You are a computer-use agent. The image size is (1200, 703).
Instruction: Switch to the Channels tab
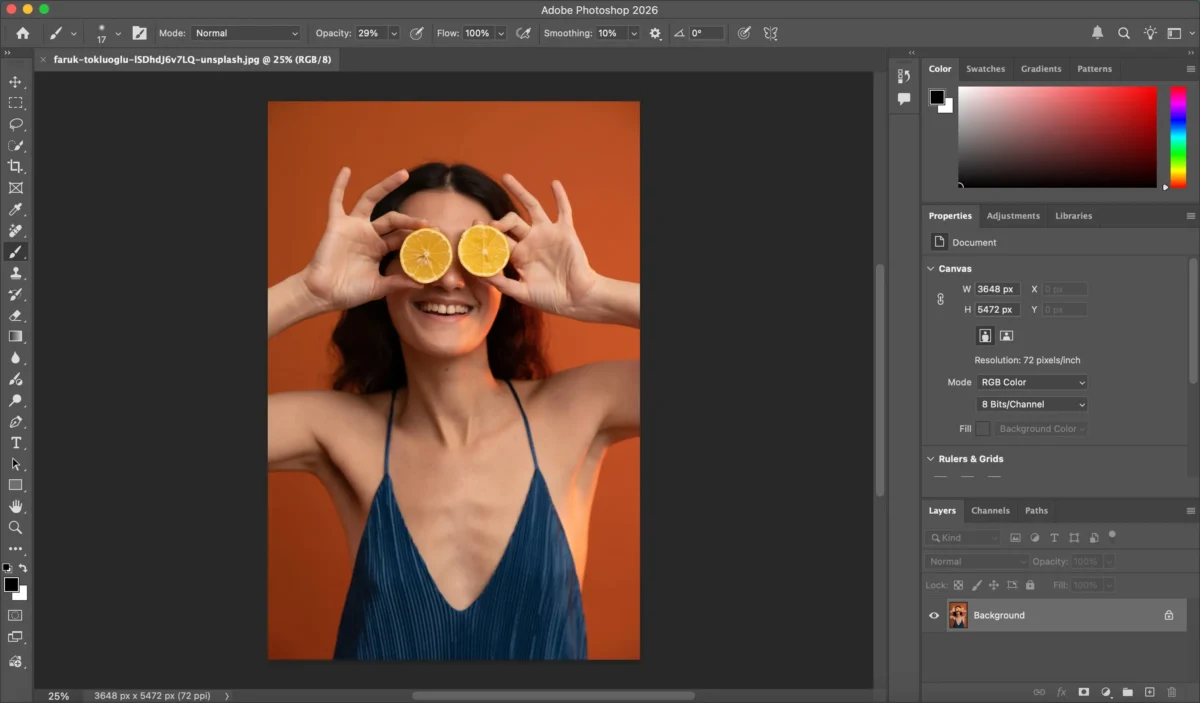coord(990,511)
